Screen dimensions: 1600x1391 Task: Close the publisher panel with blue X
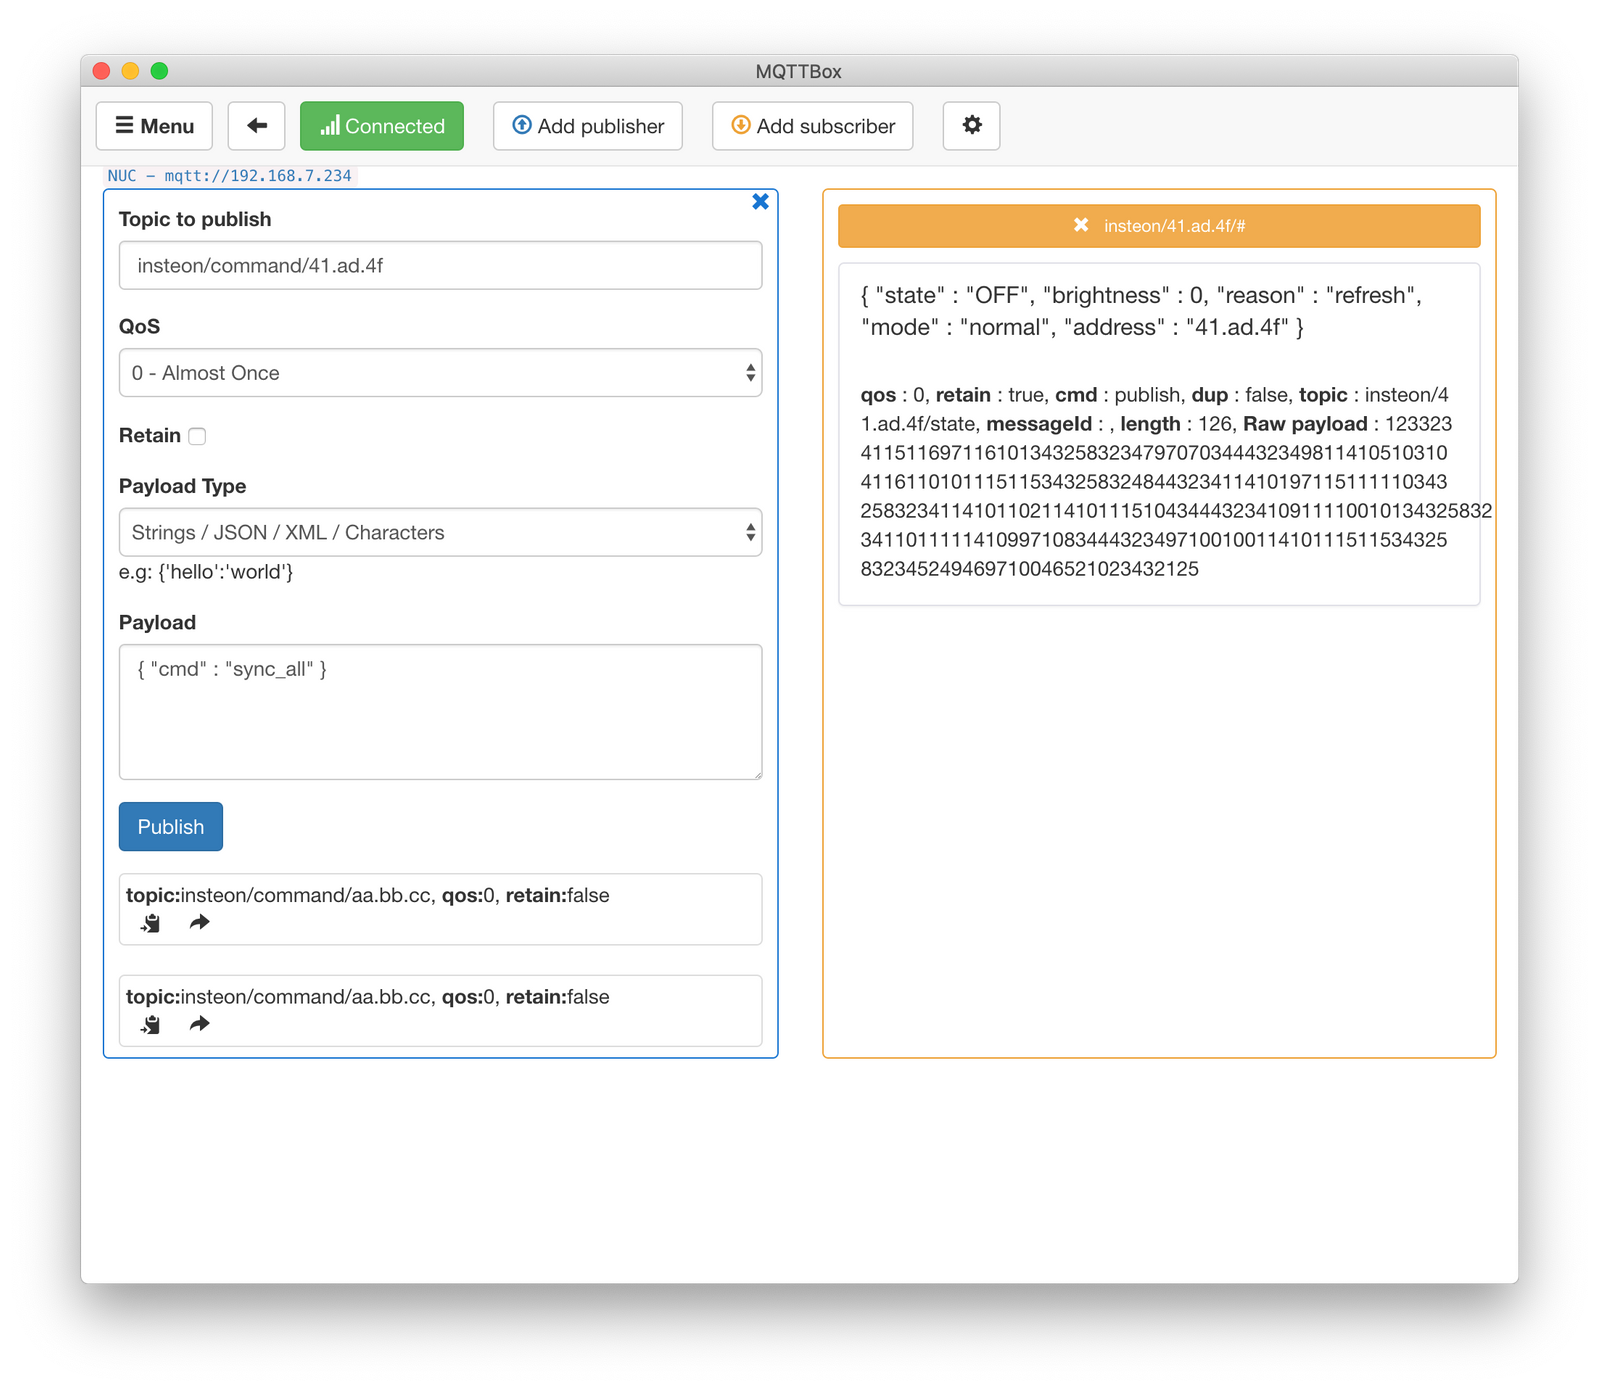[x=761, y=201]
